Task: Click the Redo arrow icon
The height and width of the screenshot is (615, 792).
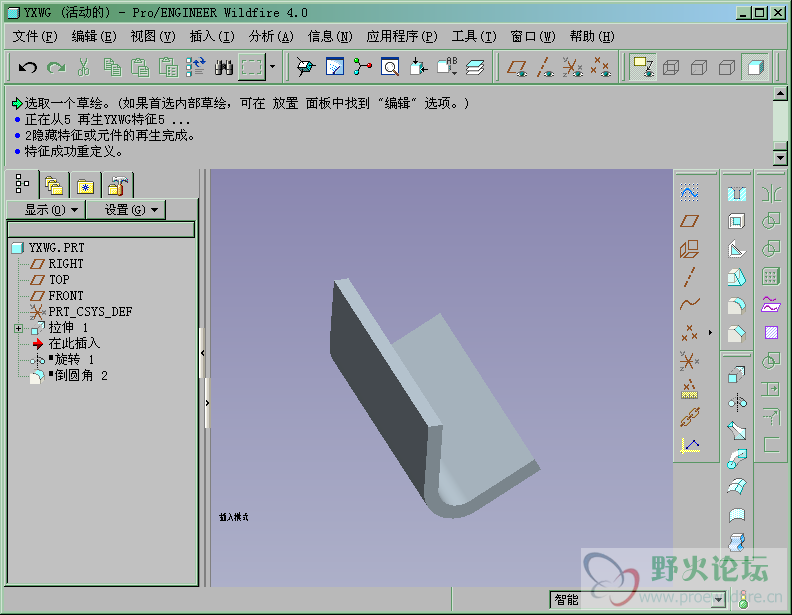Action: [56, 67]
